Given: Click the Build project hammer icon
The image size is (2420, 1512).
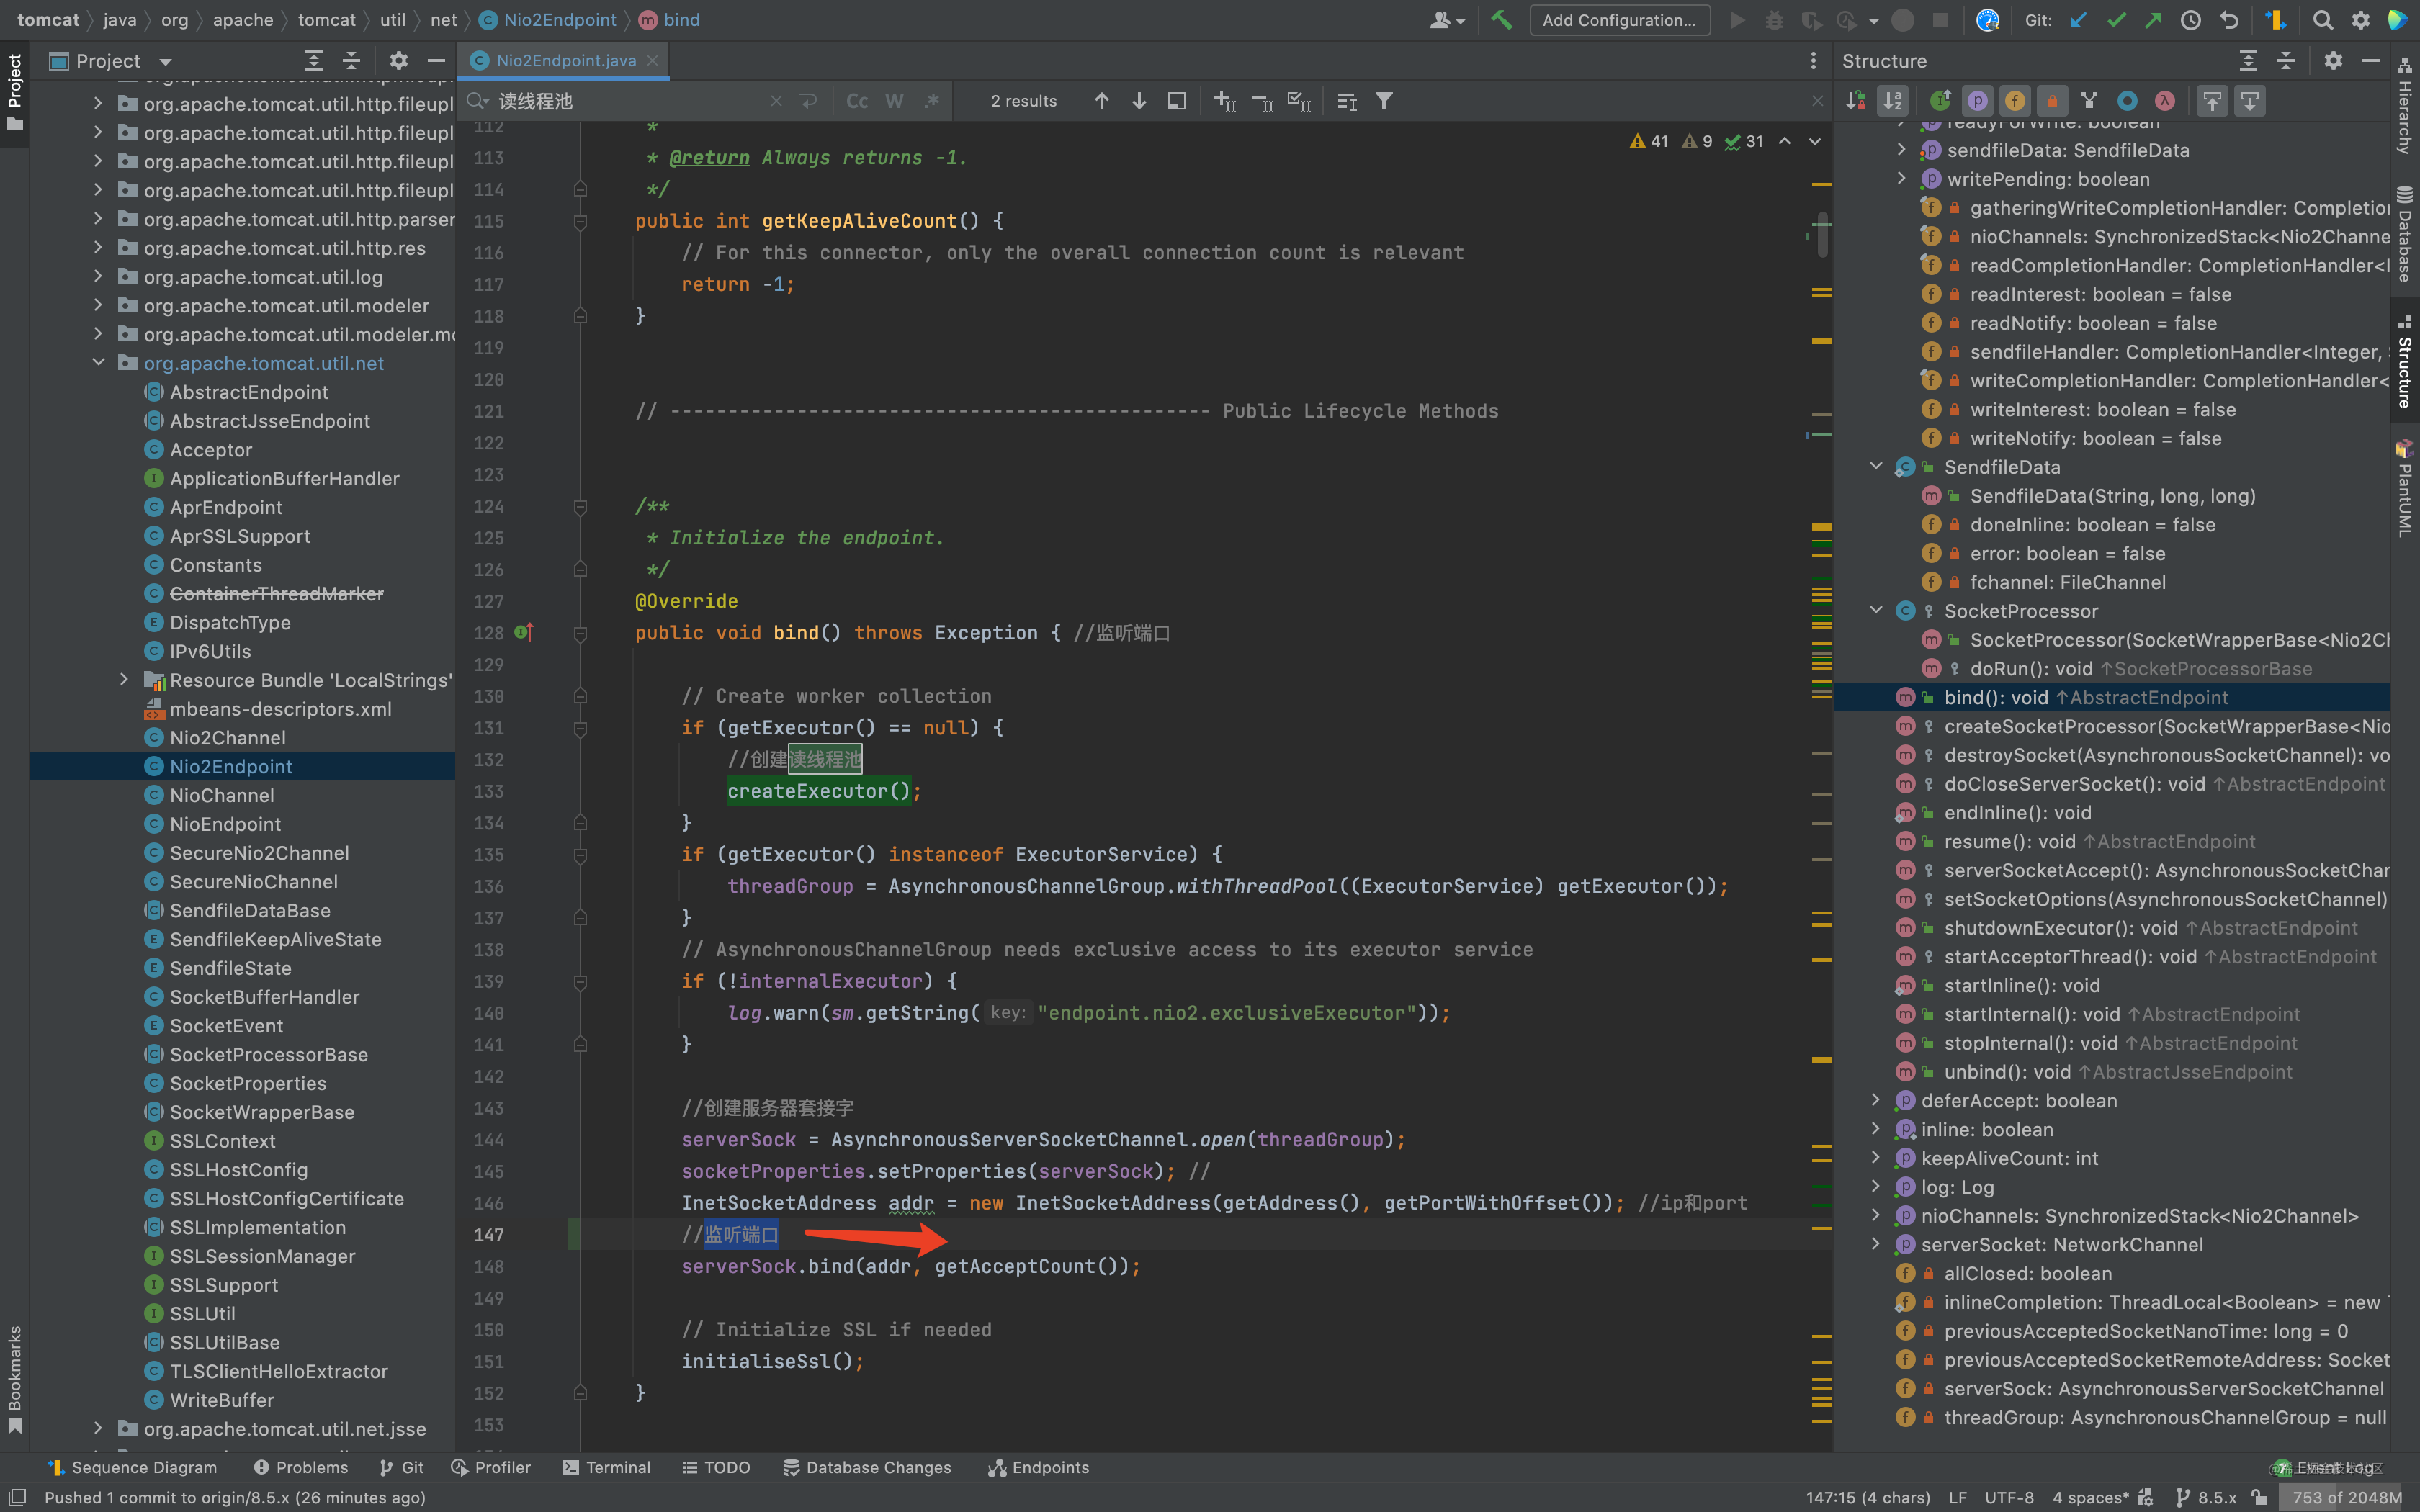Looking at the screenshot, I should (1501, 20).
